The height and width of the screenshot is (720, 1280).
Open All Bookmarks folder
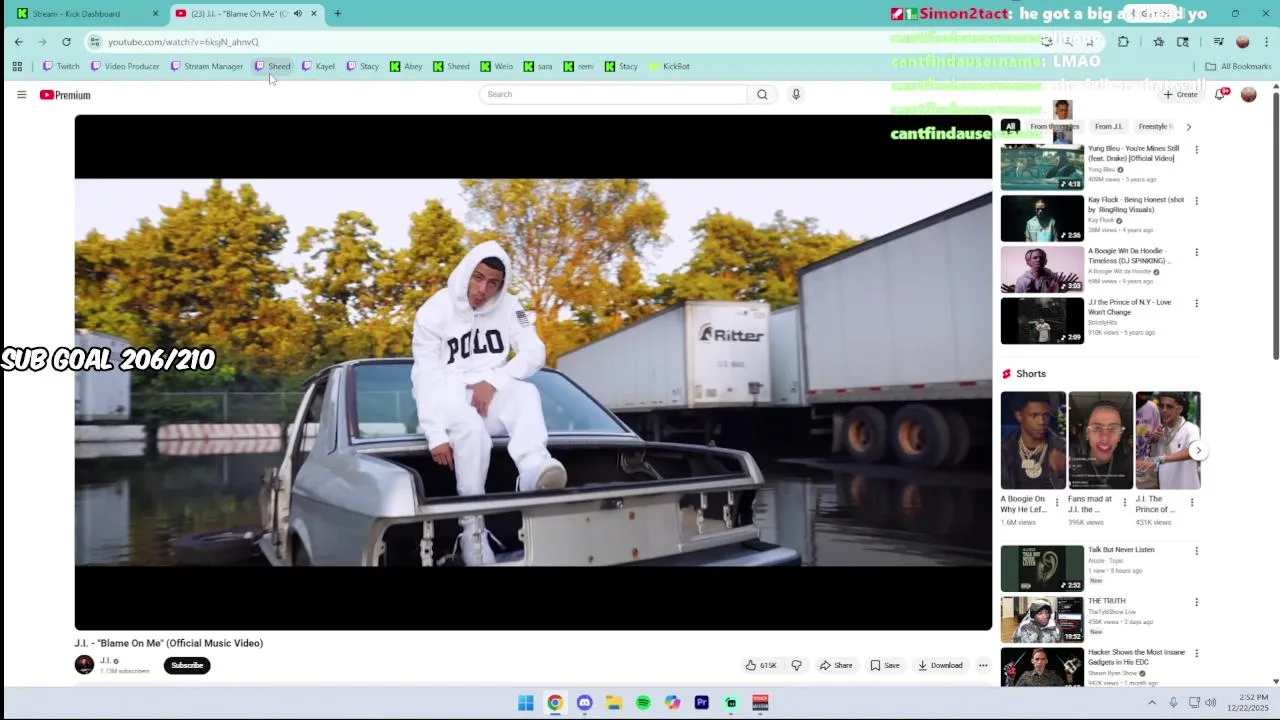(x=1238, y=66)
